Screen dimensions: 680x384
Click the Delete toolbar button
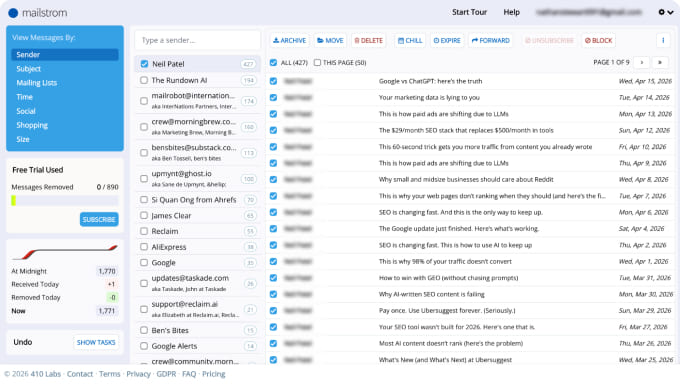(369, 40)
